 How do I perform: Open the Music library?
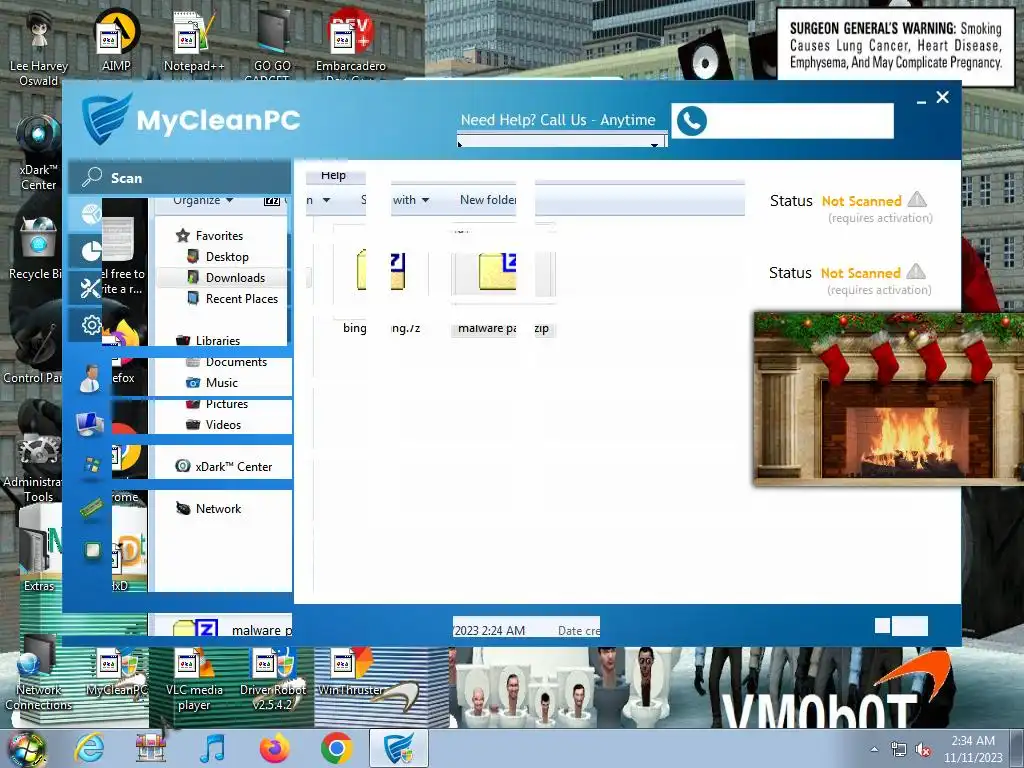point(221,383)
